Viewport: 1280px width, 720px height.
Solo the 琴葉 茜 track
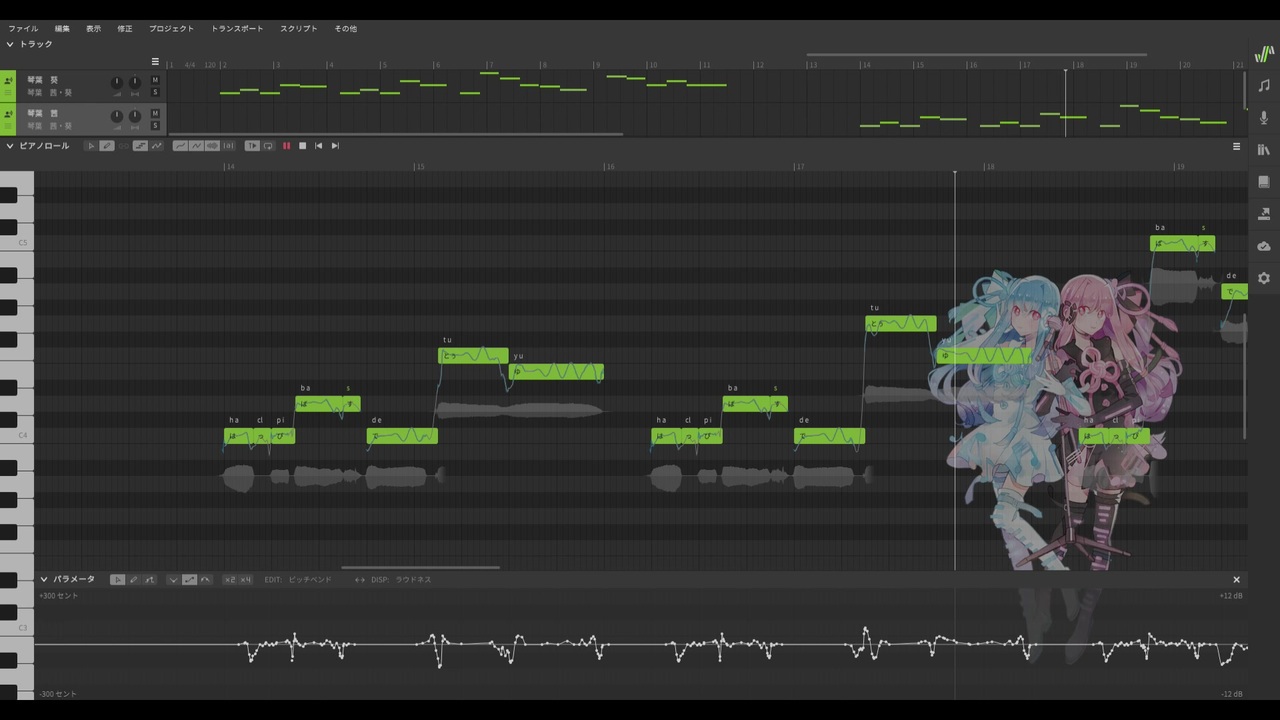pyautogui.click(x=155, y=126)
